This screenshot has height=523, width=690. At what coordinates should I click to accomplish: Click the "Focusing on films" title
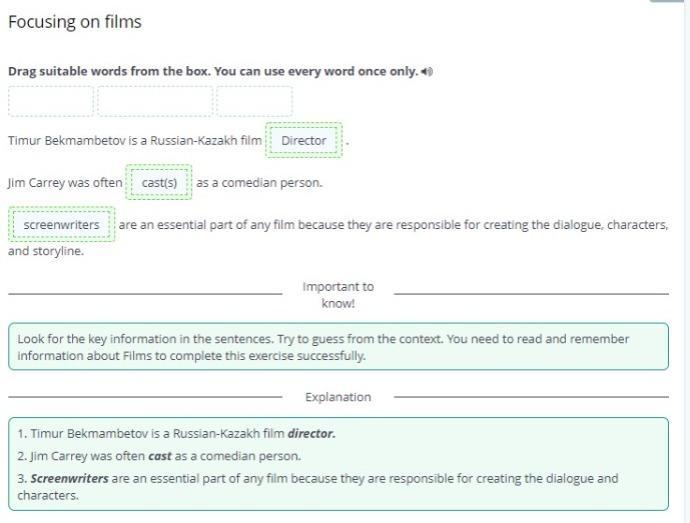[x=75, y=22]
